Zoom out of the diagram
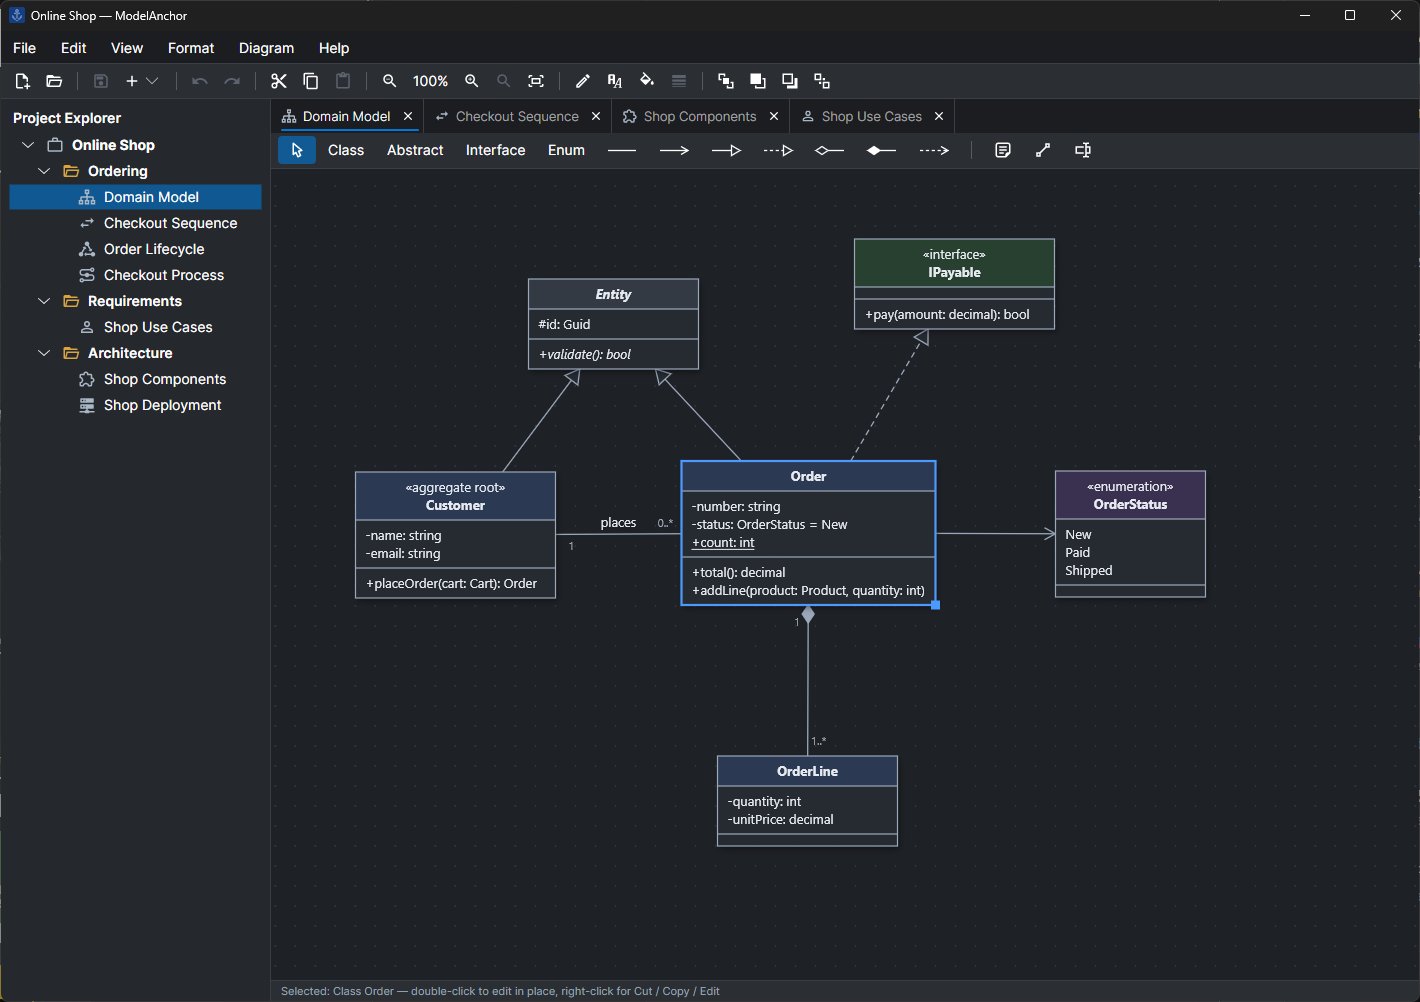 (390, 81)
